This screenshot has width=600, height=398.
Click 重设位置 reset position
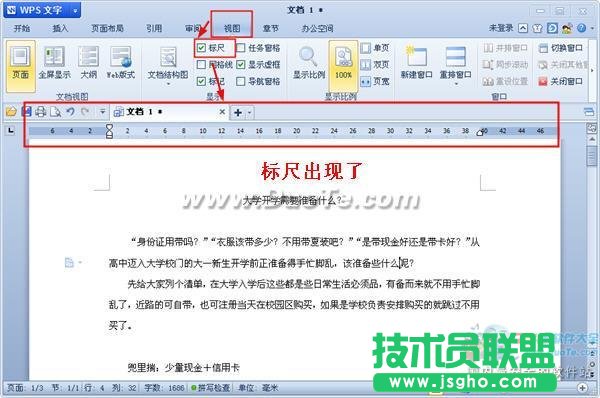pyautogui.click(x=505, y=81)
